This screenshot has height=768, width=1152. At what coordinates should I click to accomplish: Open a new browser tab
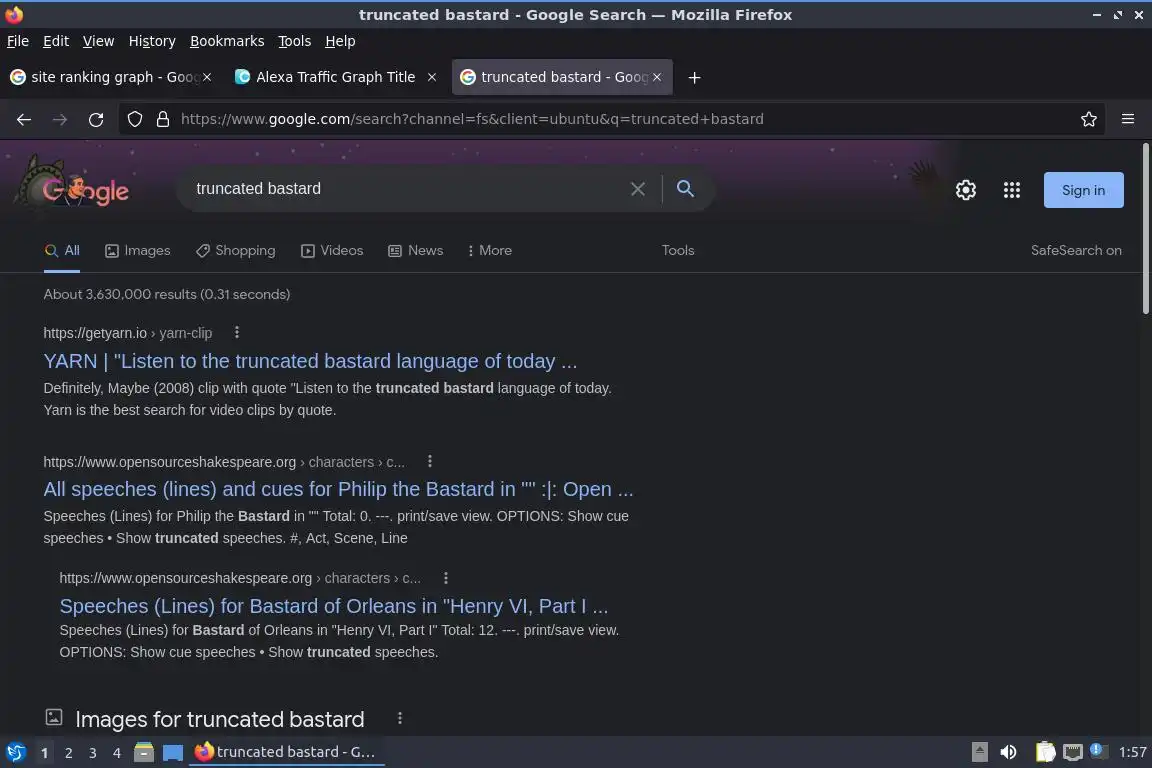pos(694,77)
